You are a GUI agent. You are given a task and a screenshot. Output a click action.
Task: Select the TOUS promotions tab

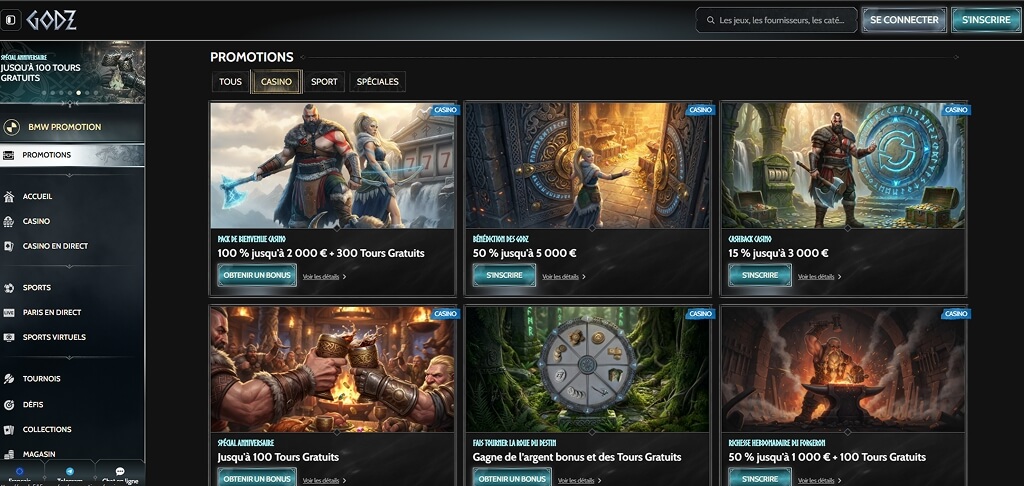(x=230, y=82)
